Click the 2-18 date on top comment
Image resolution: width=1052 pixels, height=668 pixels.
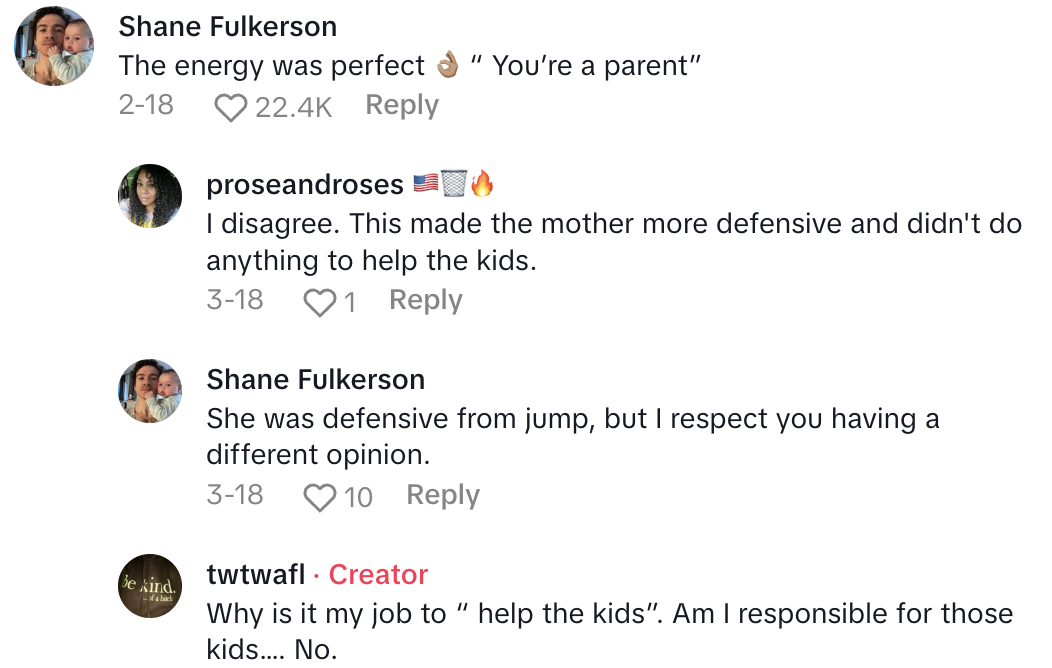[x=146, y=105]
